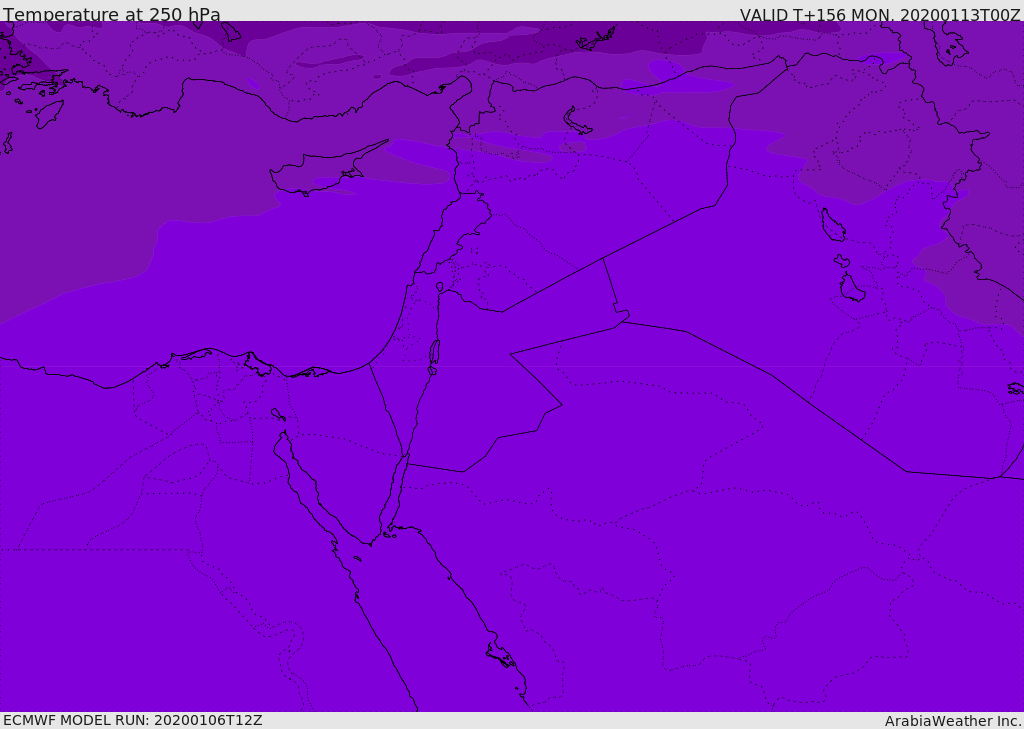This screenshot has height=729, width=1024.
Task: Click the 'VALID T+156 MON. 20200113T00Z' label
Action: 880,14
